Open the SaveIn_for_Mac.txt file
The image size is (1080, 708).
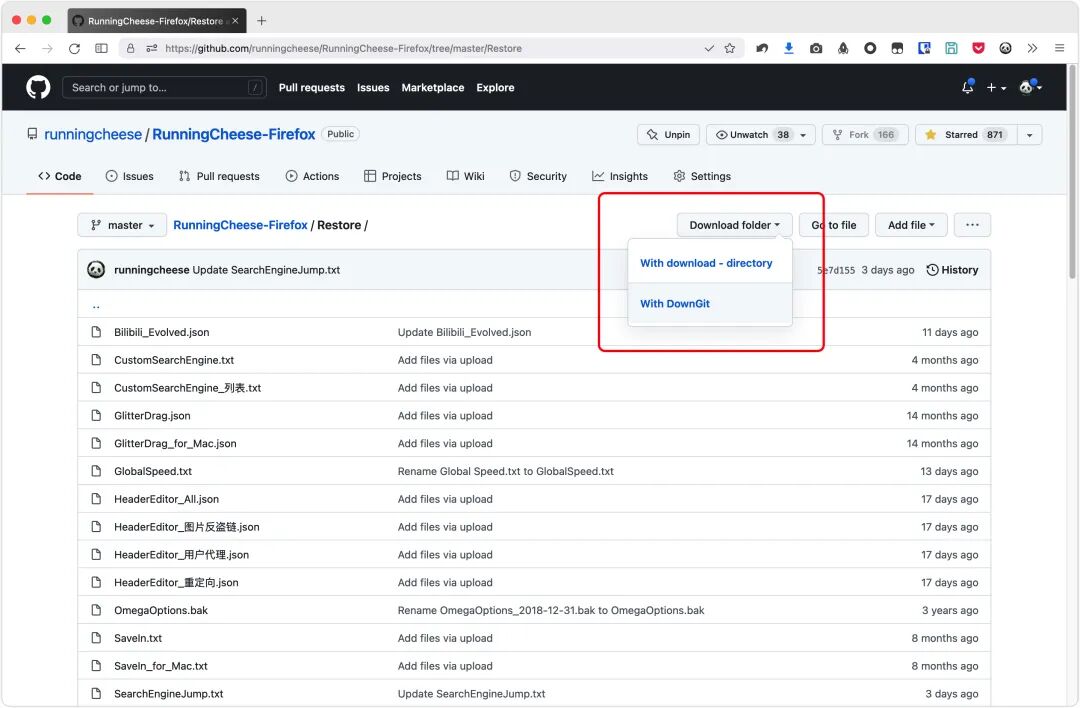pos(160,666)
